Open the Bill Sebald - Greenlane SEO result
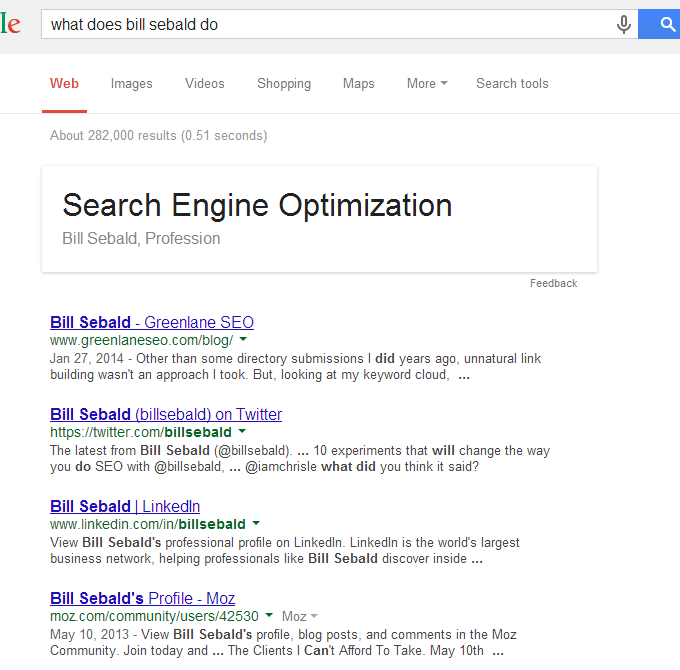 152,322
